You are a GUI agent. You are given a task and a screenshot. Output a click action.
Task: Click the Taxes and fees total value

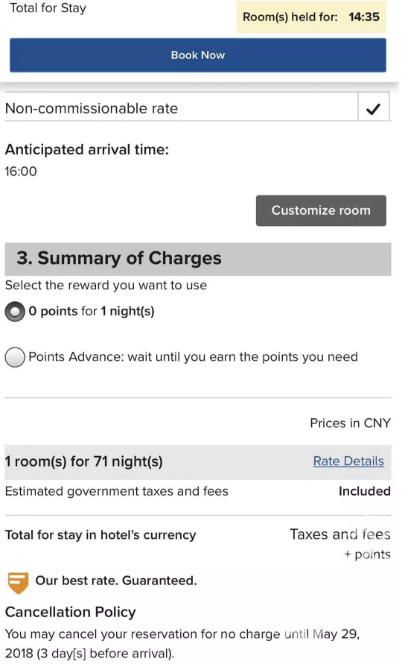340,534
